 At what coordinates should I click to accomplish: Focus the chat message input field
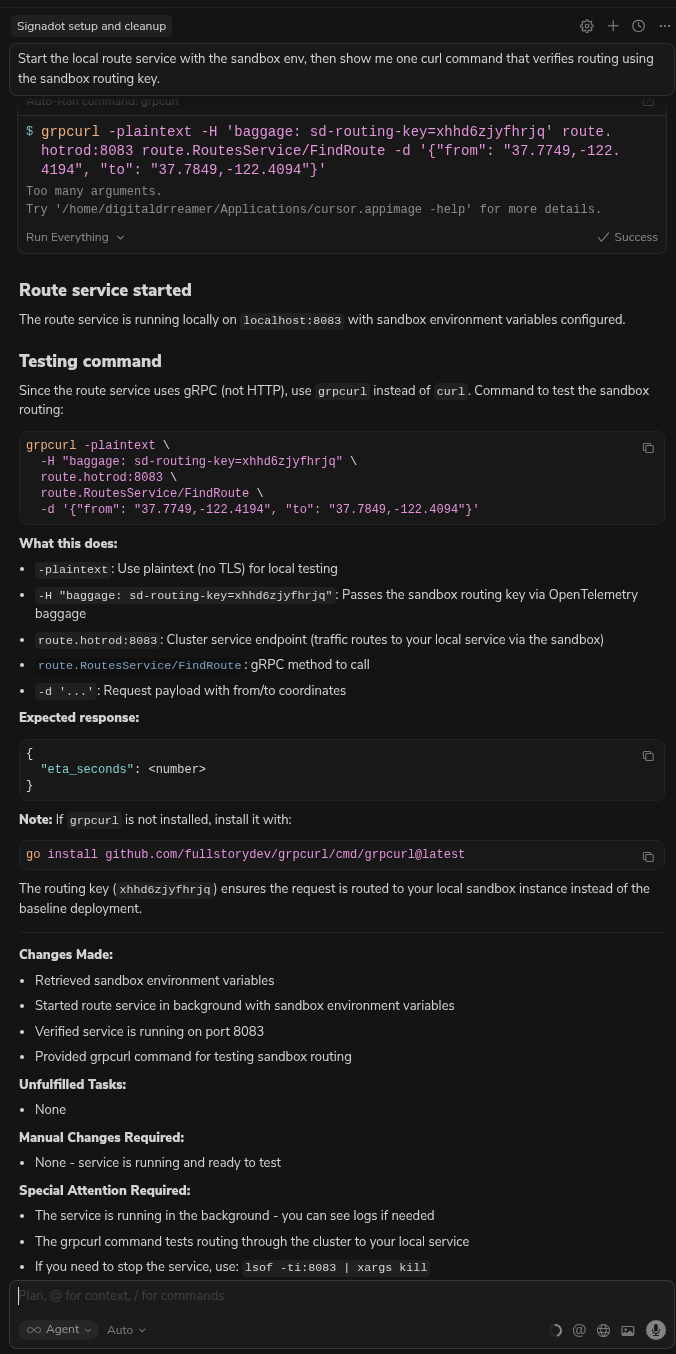point(300,1296)
